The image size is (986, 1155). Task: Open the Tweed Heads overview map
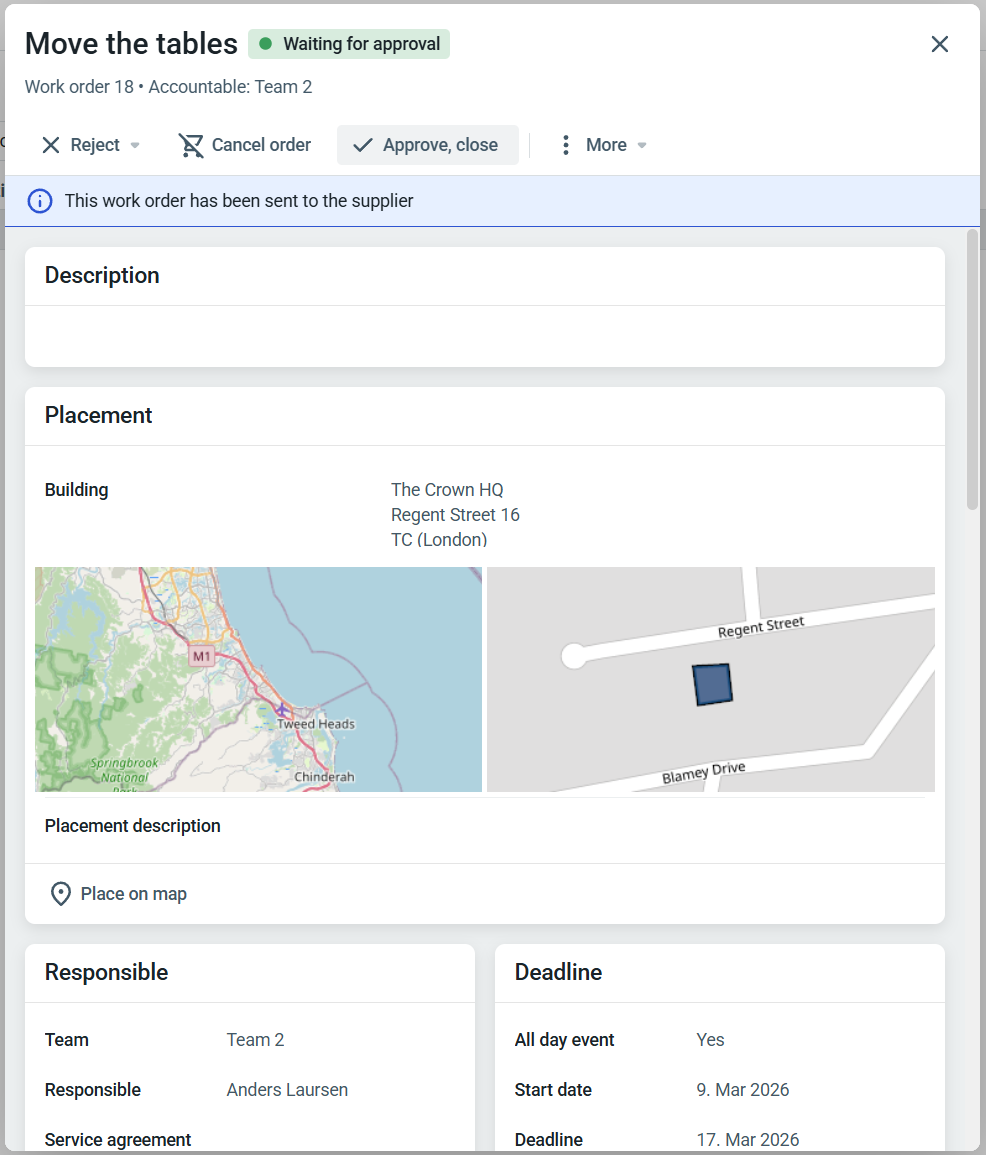point(258,679)
